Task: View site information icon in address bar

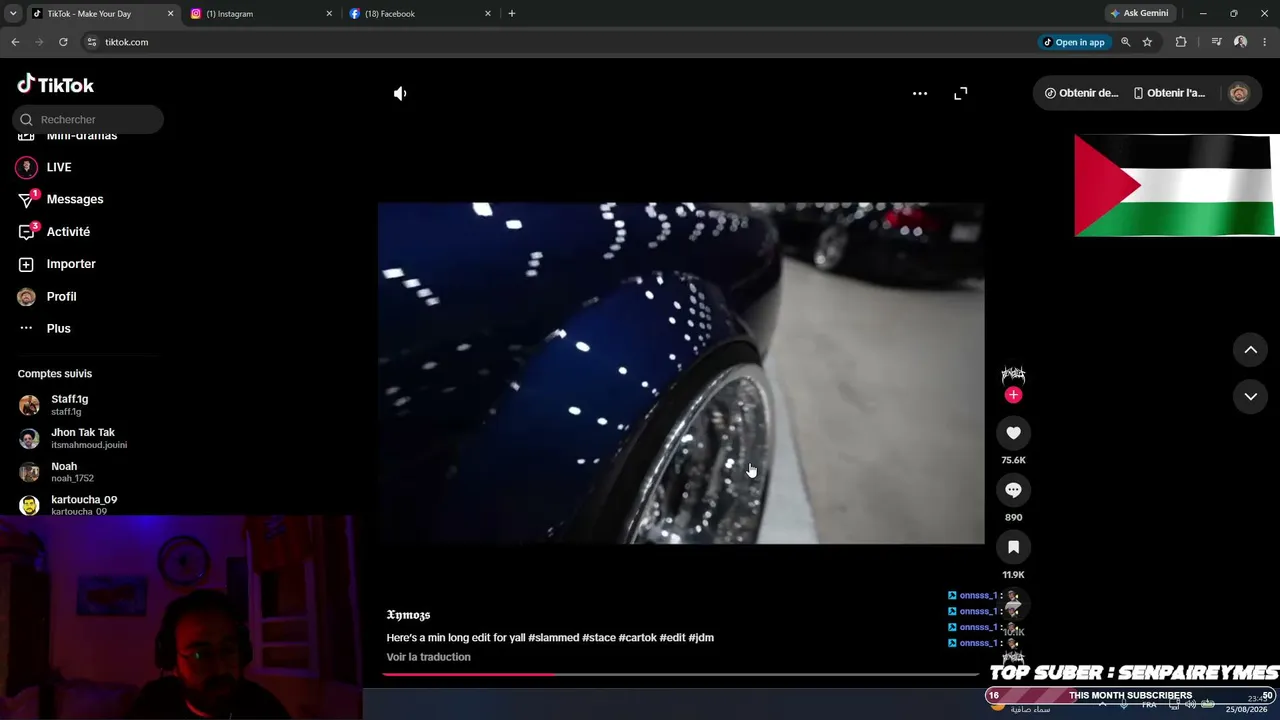Action: tap(92, 42)
